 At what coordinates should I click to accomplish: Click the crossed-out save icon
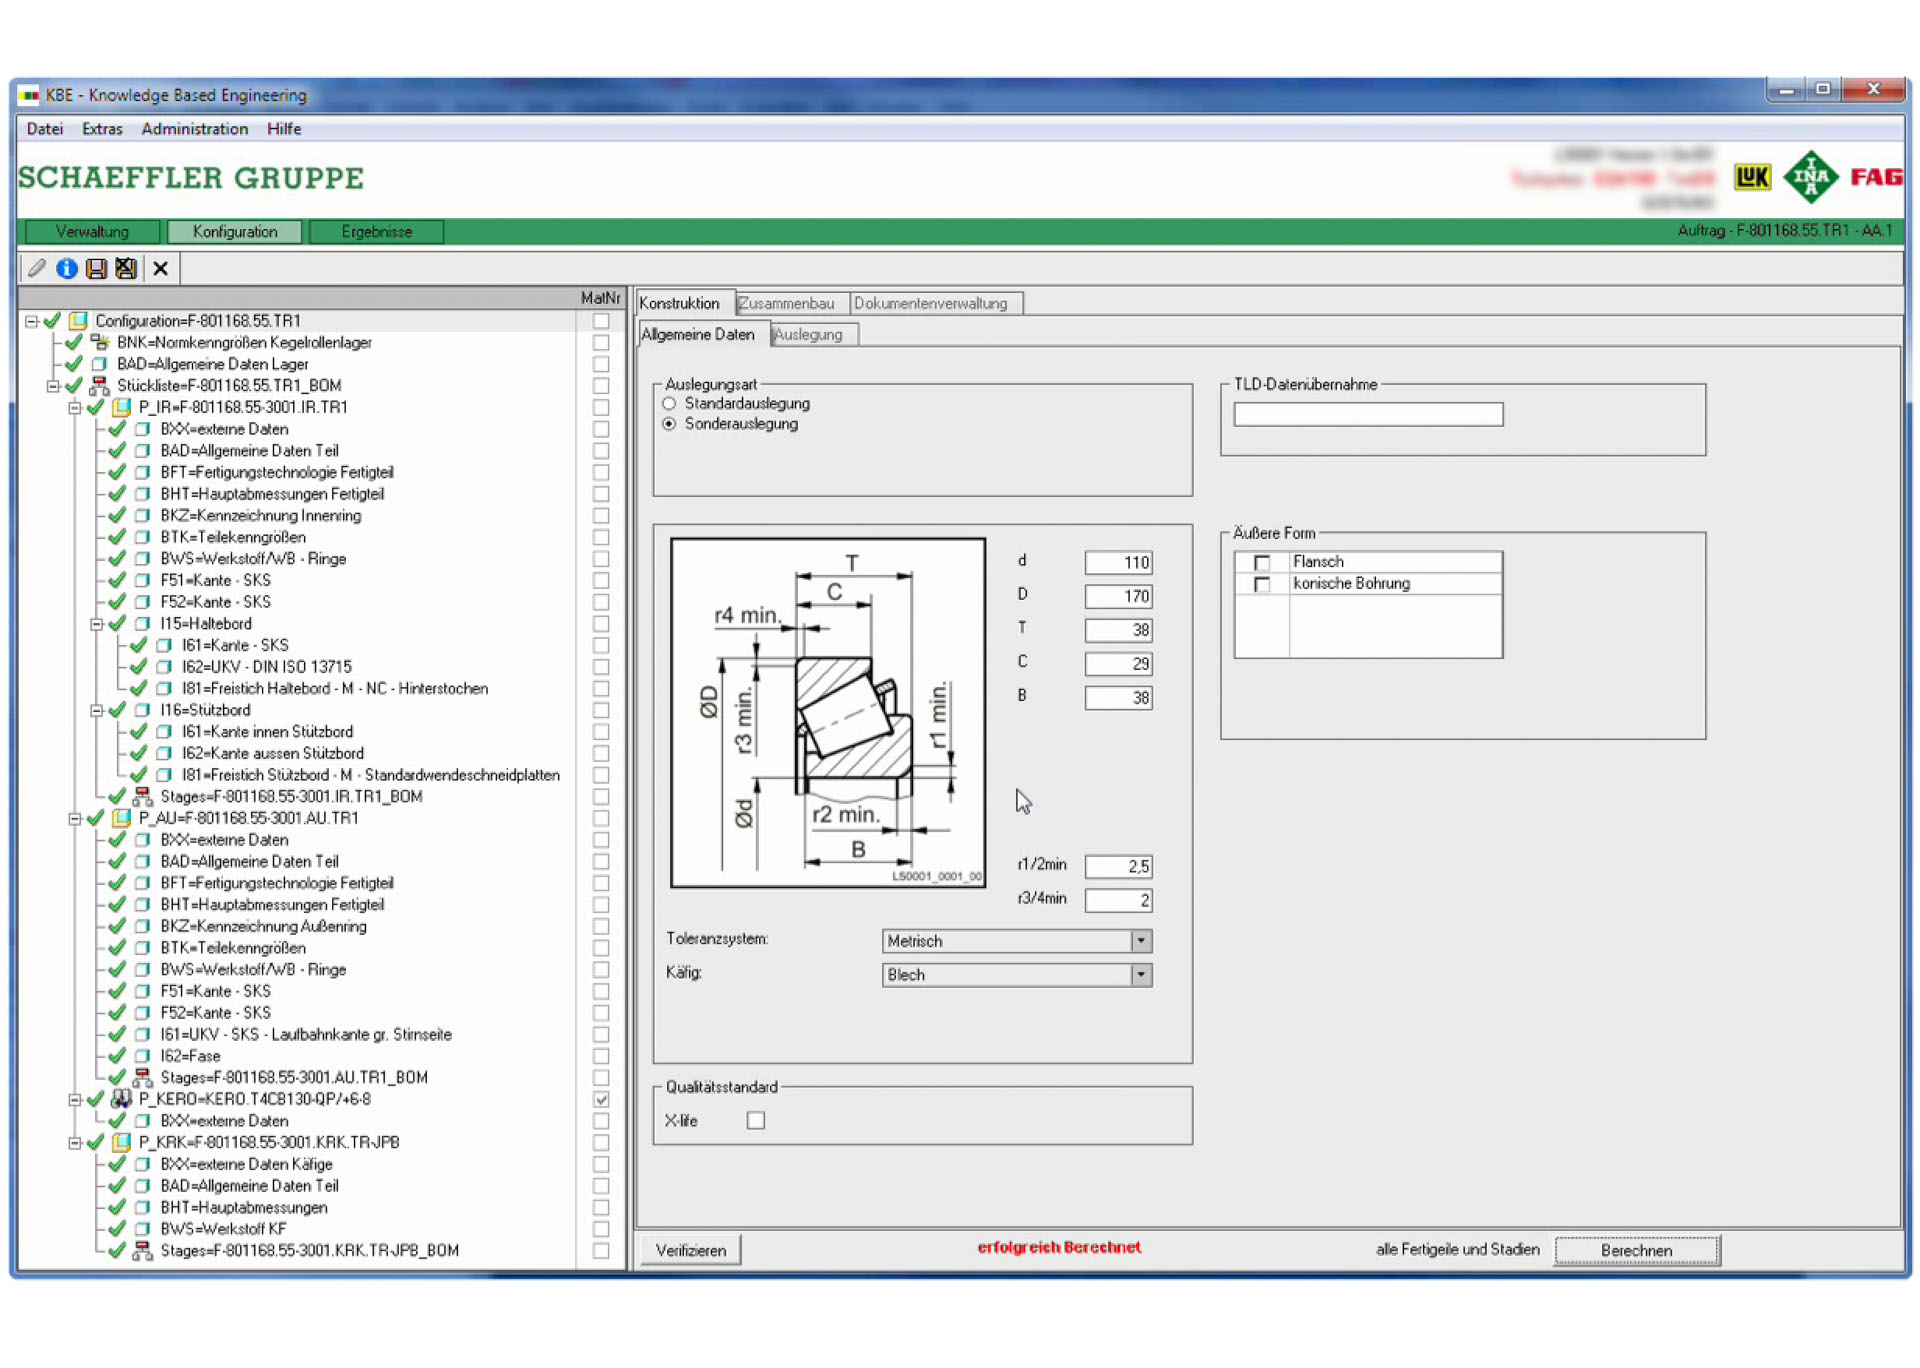click(x=126, y=268)
